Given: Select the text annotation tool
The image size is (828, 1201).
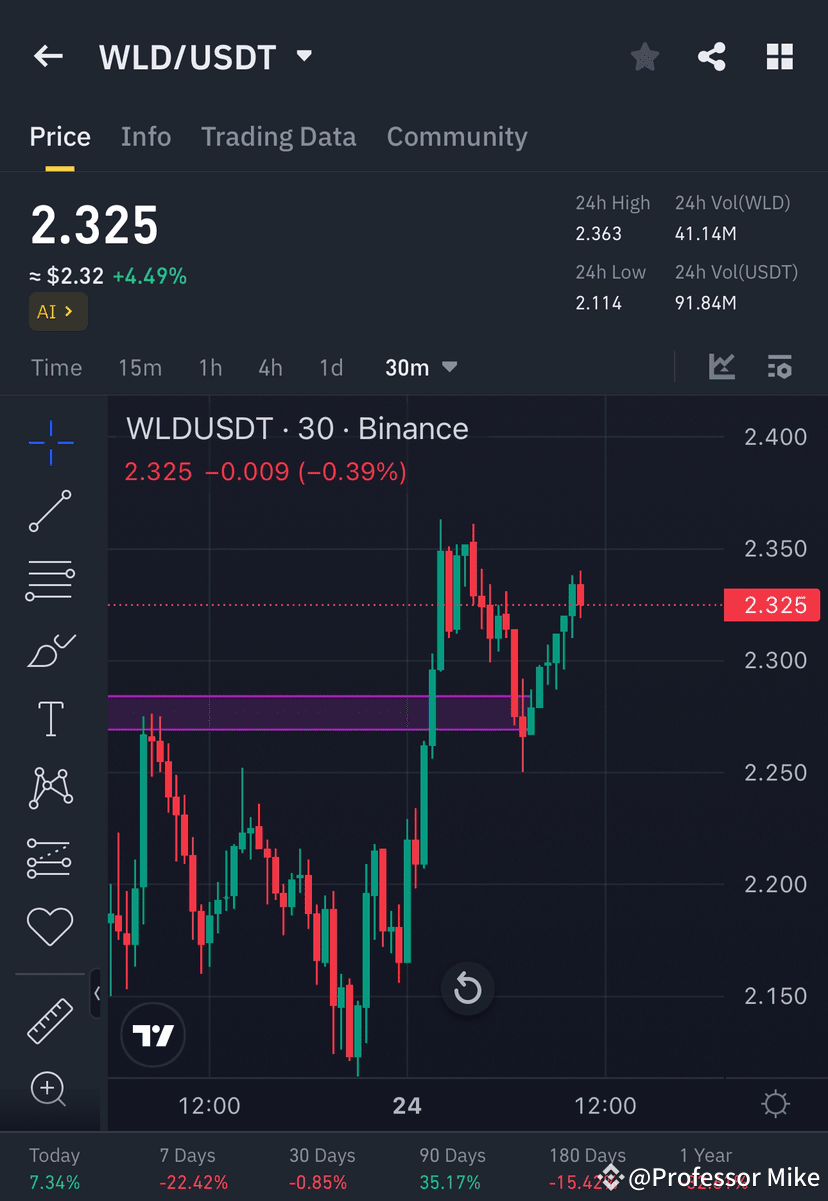Looking at the screenshot, I should click(x=50, y=718).
